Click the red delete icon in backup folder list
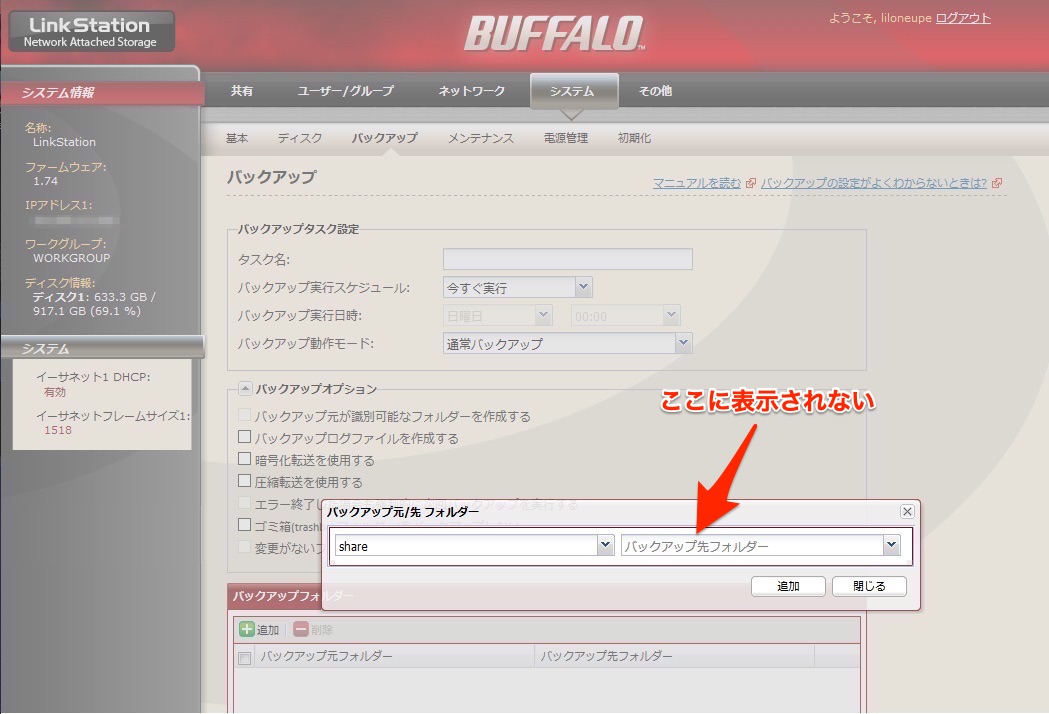The image size is (1049, 714). (x=301, y=630)
